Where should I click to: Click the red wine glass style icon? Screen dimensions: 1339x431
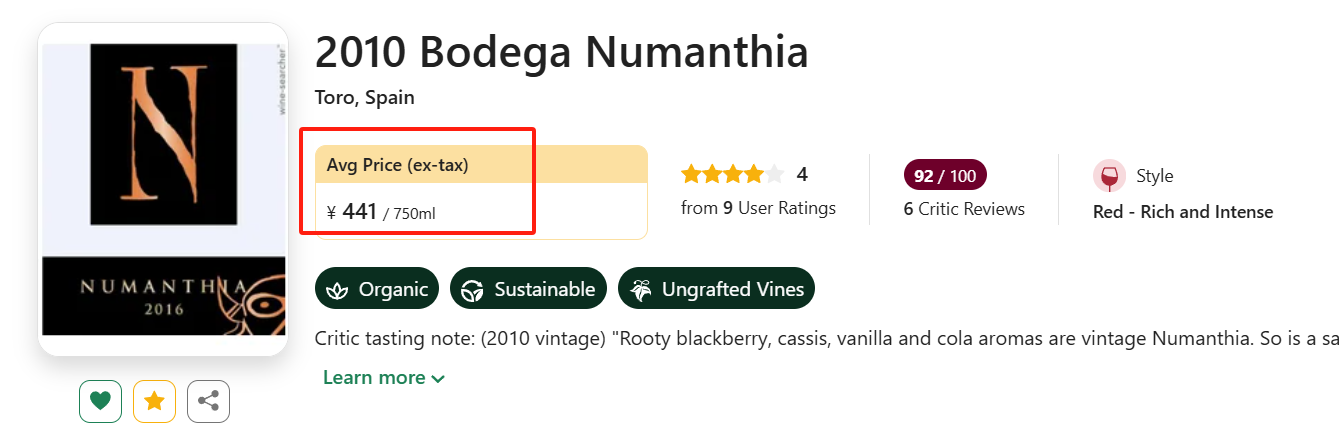[x=1109, y=176]
